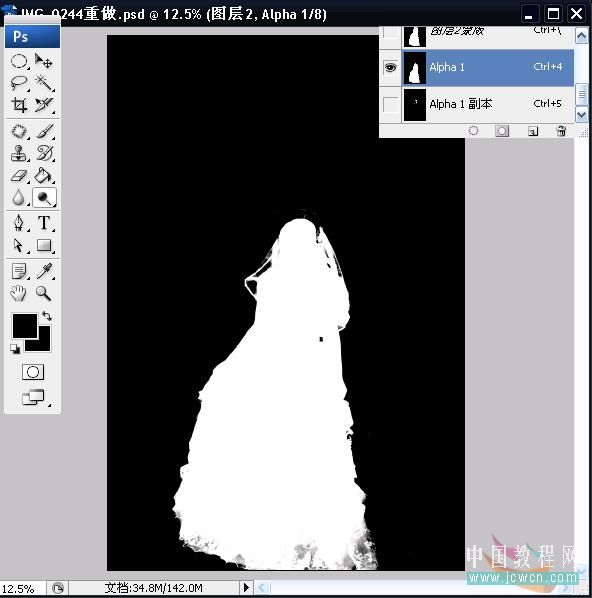
Task: Select the Lasso tool
Action: pyautogui.click(x=19, y=83)
